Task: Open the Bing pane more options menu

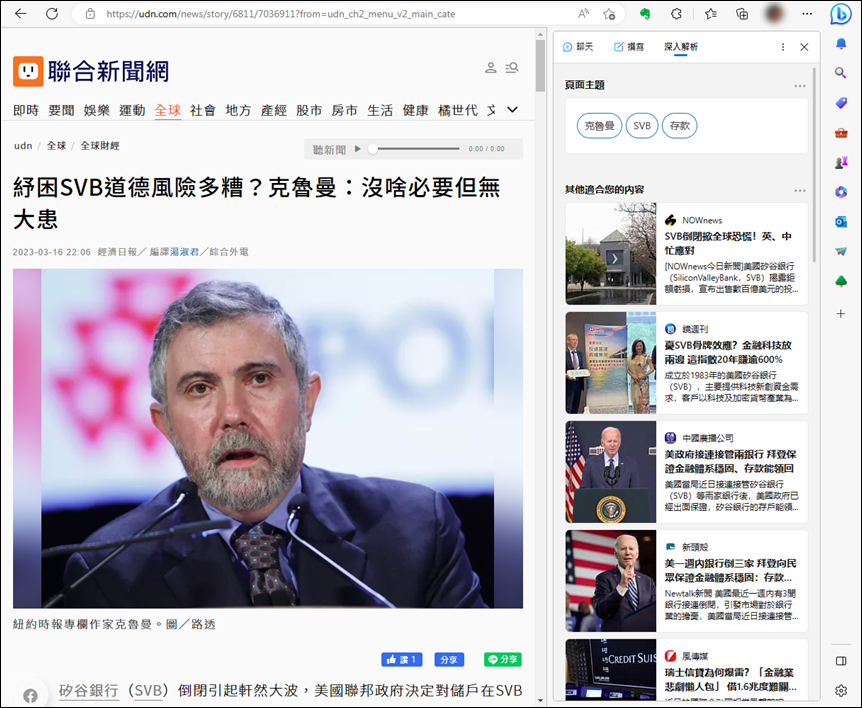Action: (x=783, y=47)
